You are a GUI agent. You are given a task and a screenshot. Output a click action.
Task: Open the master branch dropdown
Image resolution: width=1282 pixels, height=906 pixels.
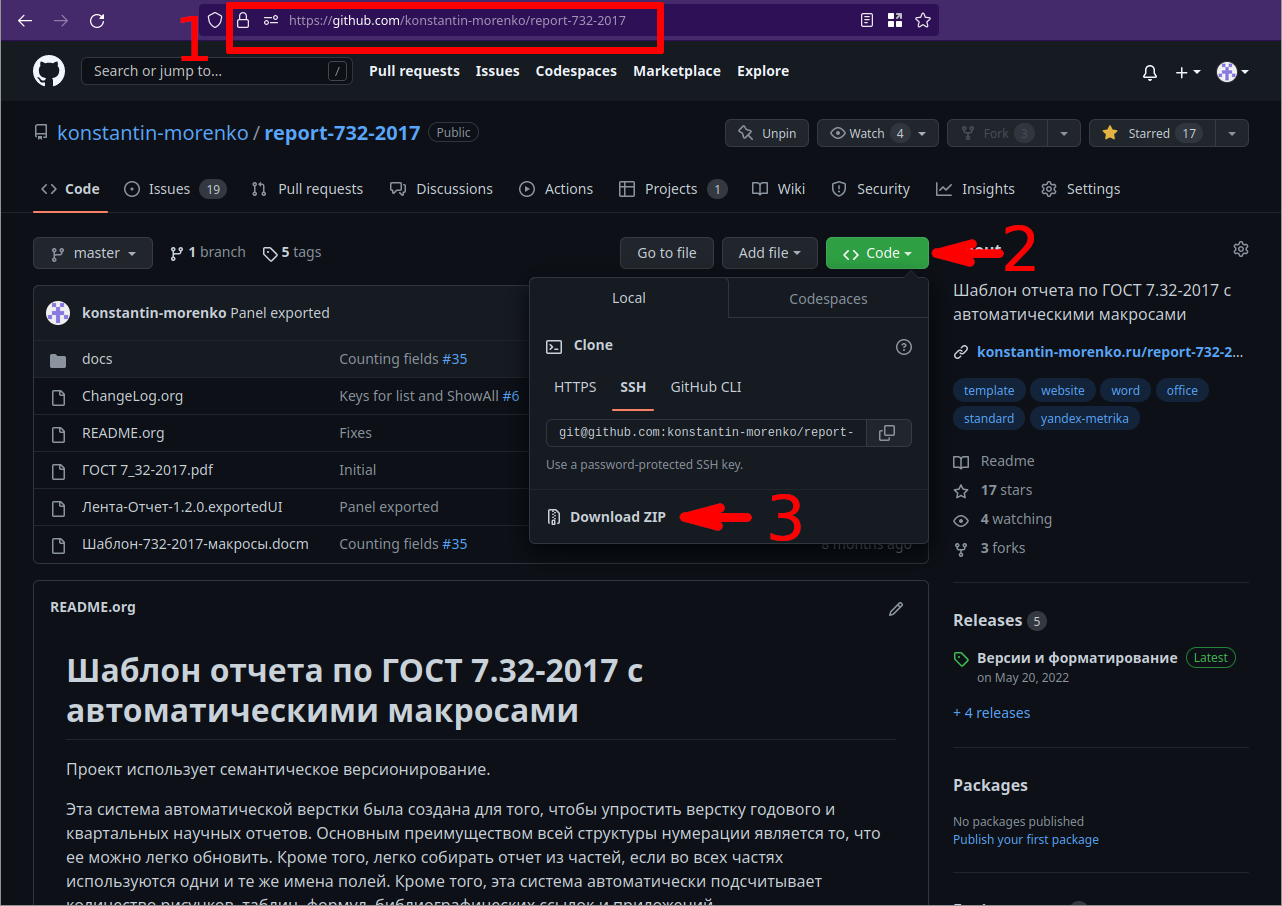tap(93, 253)
